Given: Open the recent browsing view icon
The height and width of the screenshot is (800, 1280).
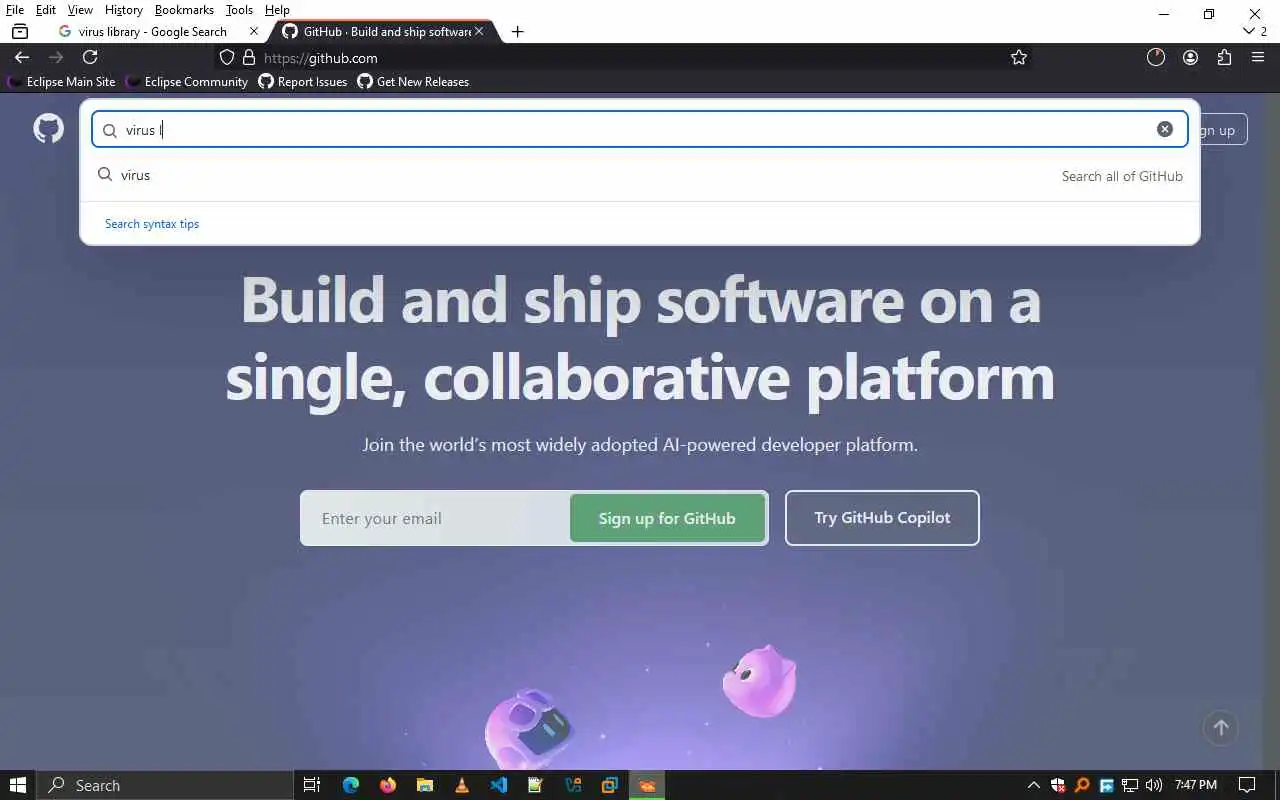Looking at the screenshot, I should [x=20, y=31].
